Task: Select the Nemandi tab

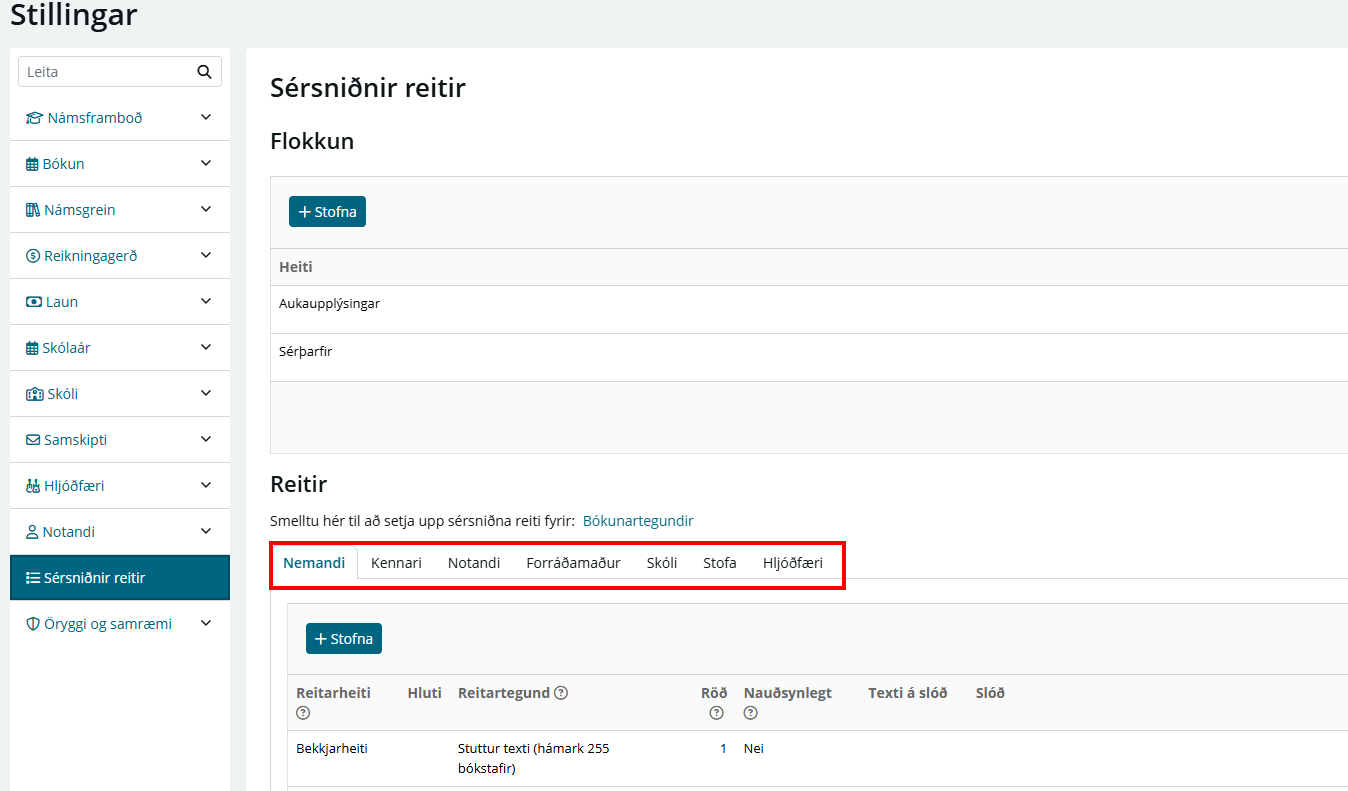Action: click(314, 563)
